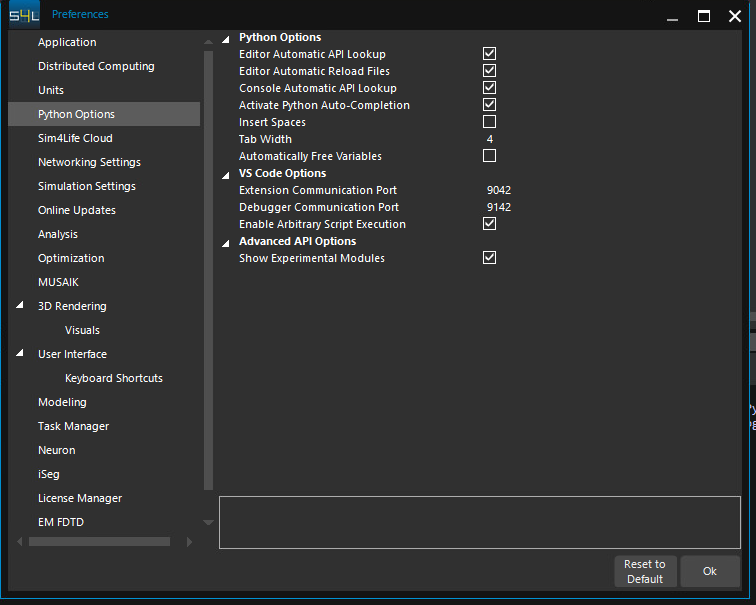Open EM FDTD preferences

tap(61, 522)
